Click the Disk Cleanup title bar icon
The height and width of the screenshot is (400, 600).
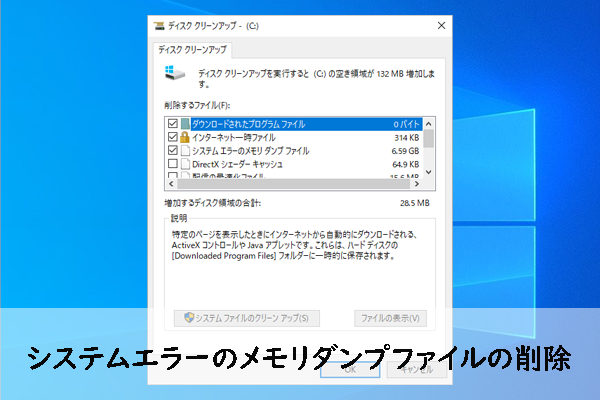click(159, 26)
